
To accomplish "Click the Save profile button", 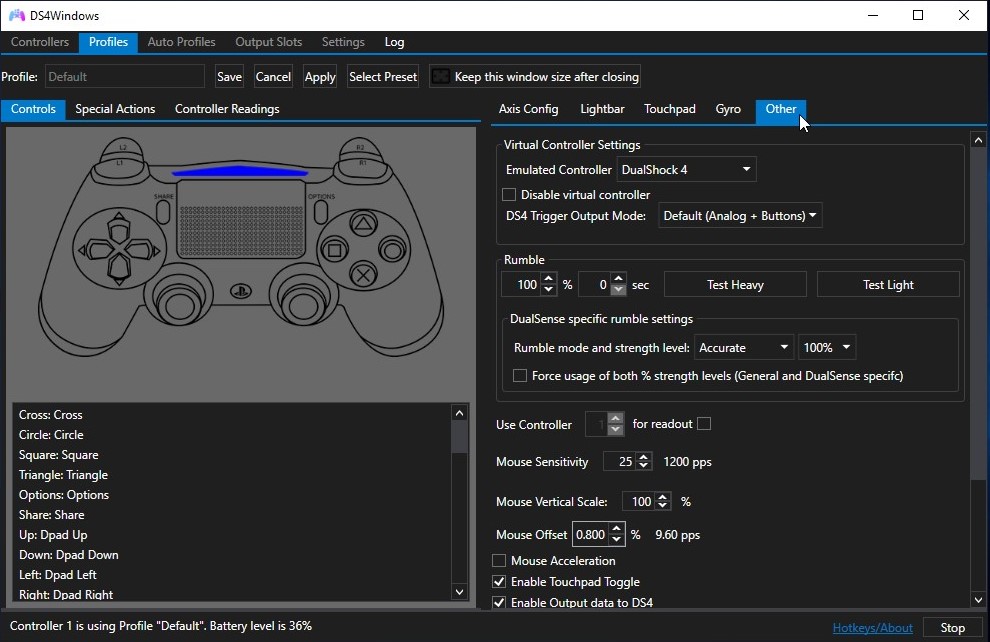I will coord(229,76).
